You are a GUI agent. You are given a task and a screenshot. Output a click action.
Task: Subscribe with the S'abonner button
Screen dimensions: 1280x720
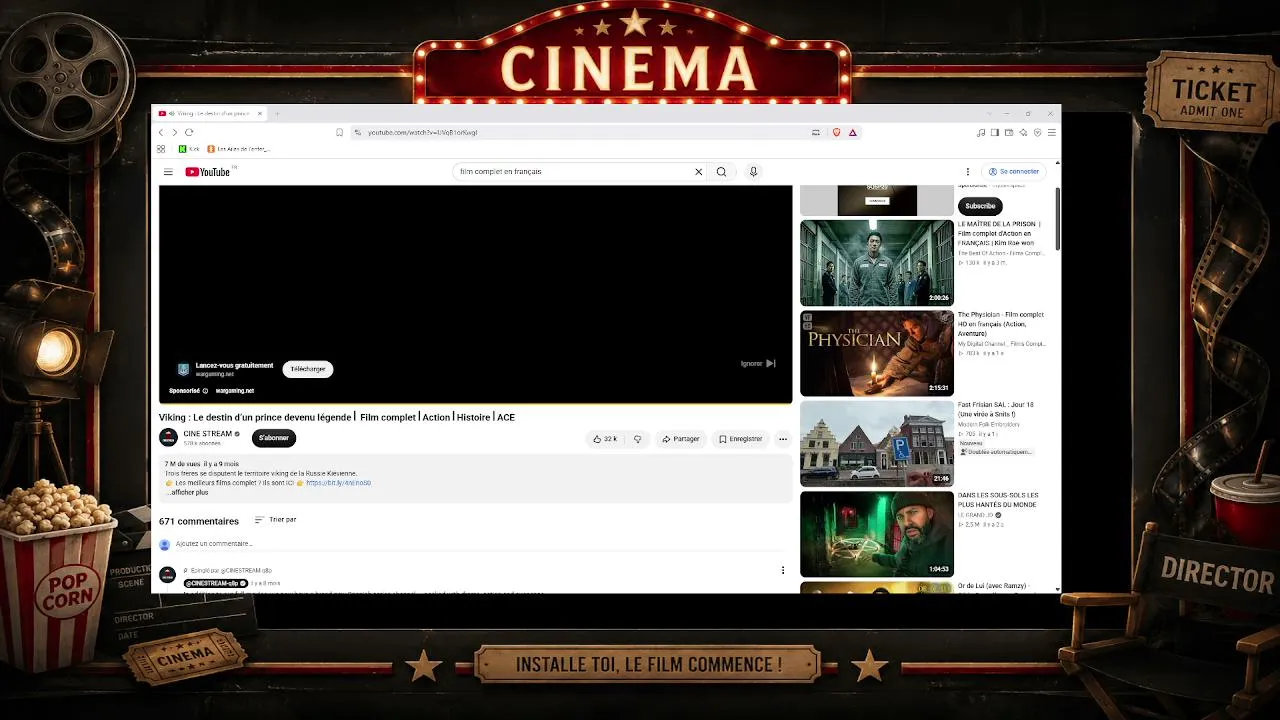tap(274, 438)
